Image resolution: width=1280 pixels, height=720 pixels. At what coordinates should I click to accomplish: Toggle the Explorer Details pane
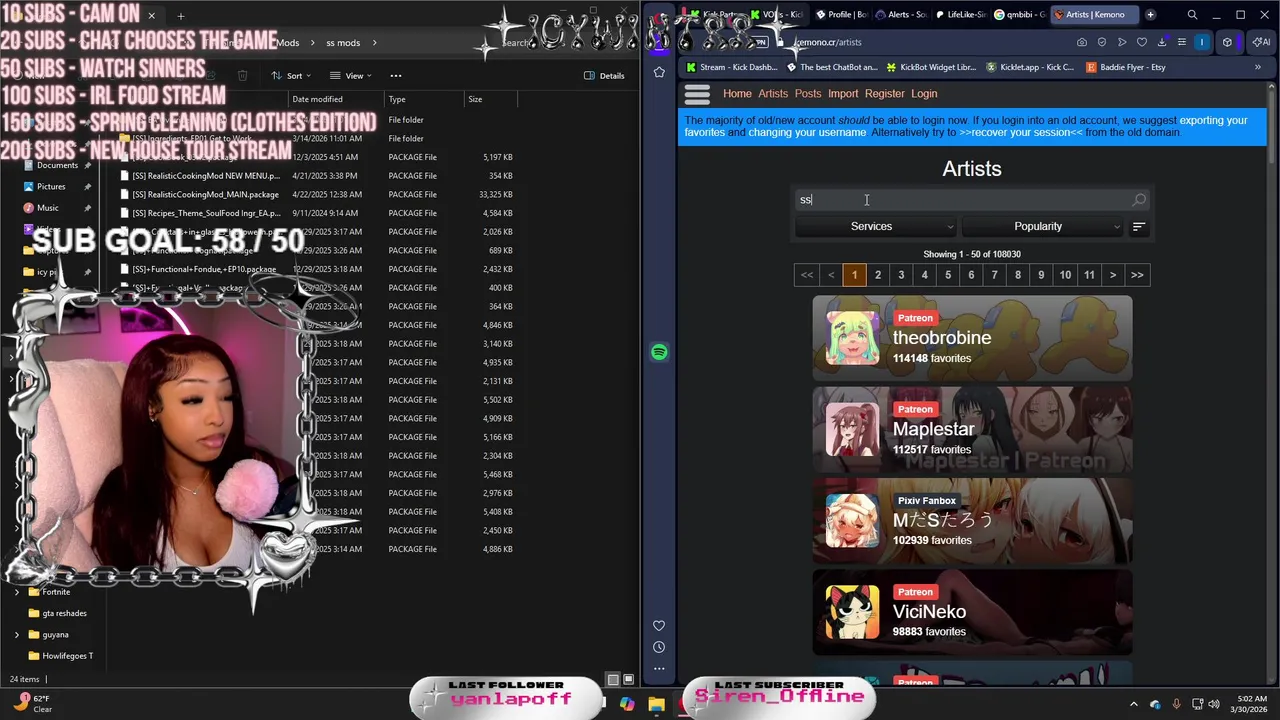(605, 76)
